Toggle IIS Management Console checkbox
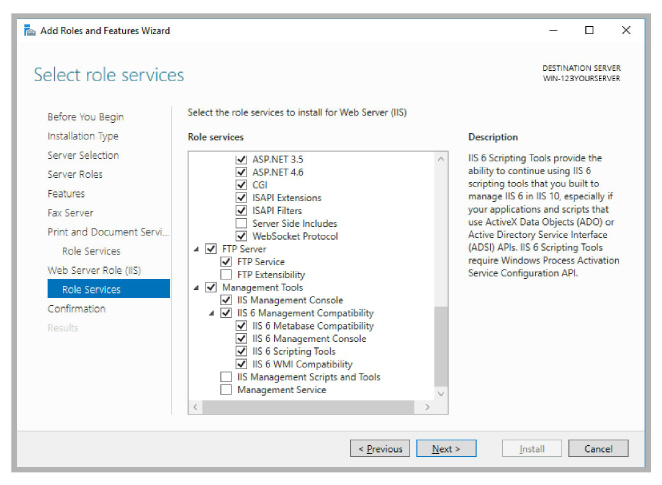662x485 pixels. [x=226, y=300]
